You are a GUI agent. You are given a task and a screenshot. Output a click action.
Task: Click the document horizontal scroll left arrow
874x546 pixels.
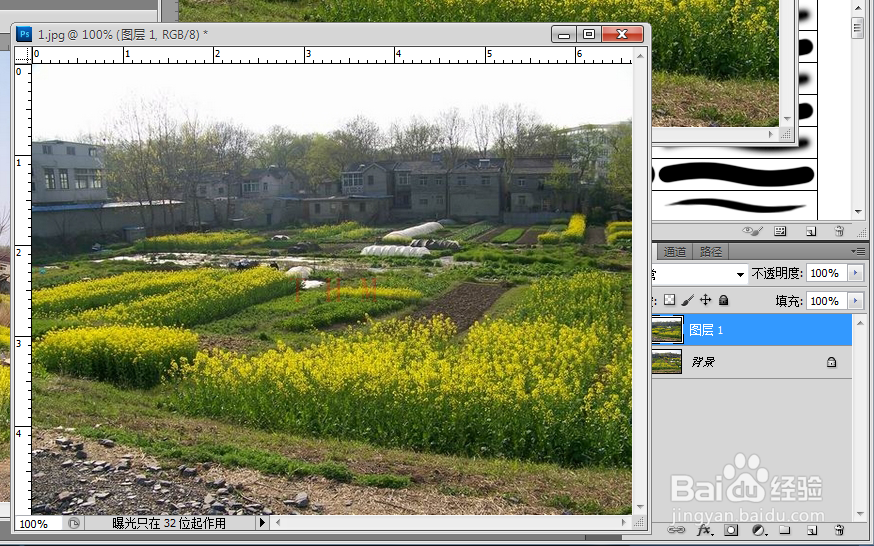(278, 523)
